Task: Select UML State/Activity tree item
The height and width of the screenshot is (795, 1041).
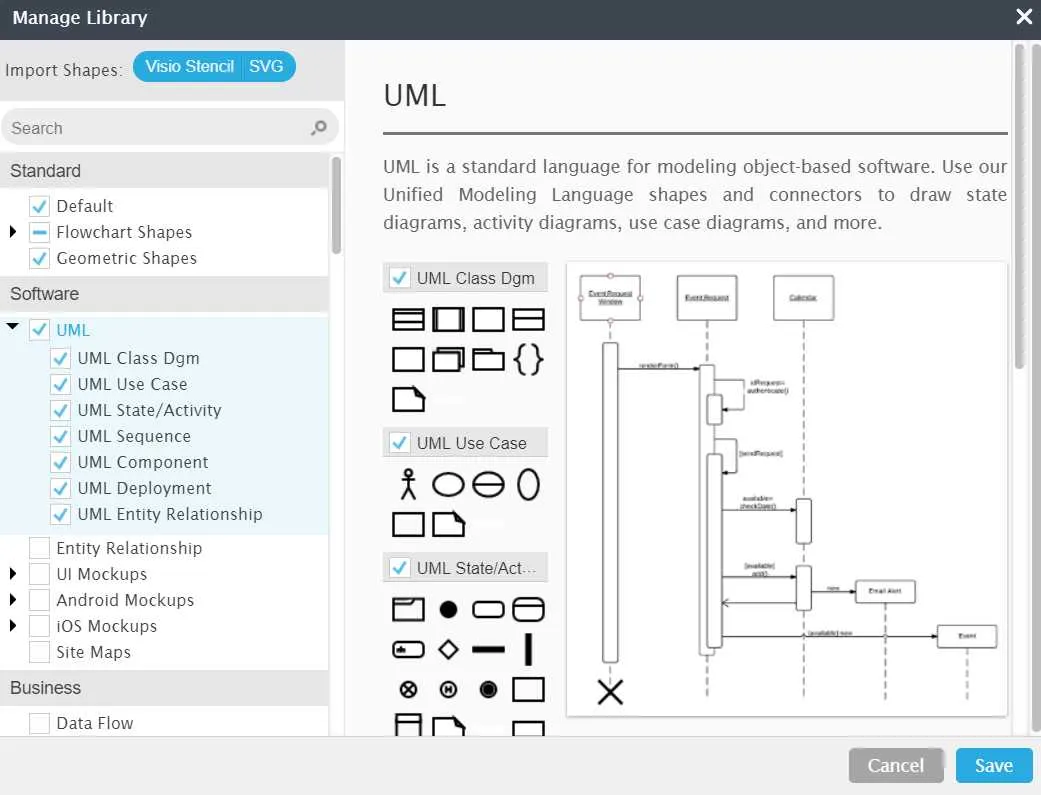Action: pos(149,410)
